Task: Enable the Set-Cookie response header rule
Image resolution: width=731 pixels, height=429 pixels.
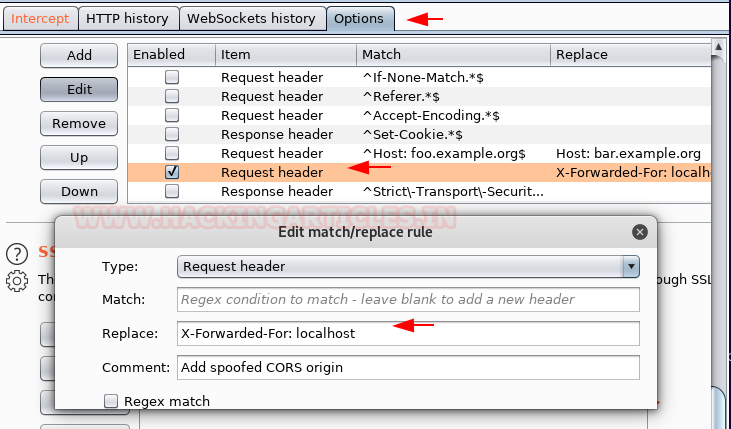Action: tap(172, 134)
